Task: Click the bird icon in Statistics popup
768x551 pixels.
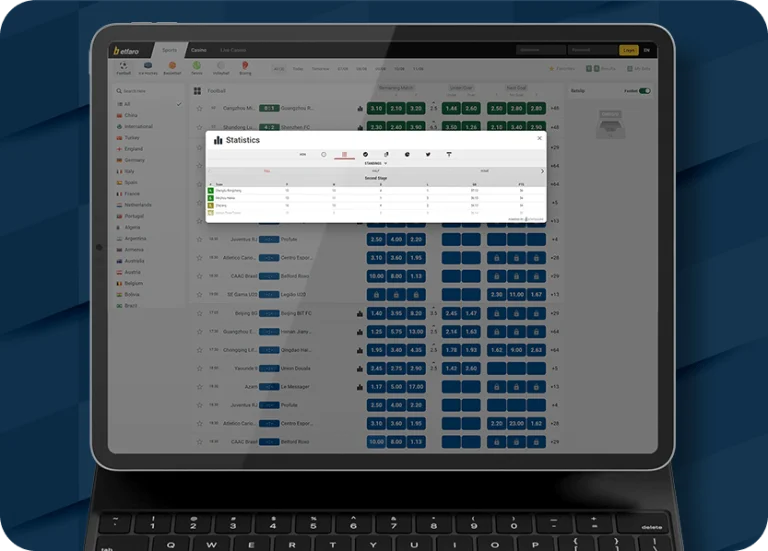Action: (x=428, y=154)
